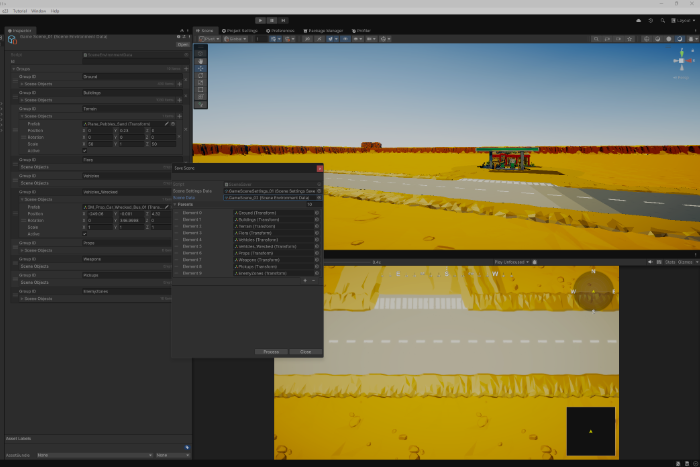Click the Process button
The width and height of the screenshot is (700, 467).
(x=271, y=352)
